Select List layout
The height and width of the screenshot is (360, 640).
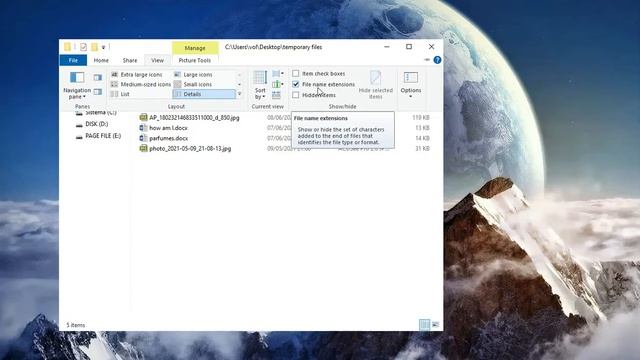[x=140, y=94]
